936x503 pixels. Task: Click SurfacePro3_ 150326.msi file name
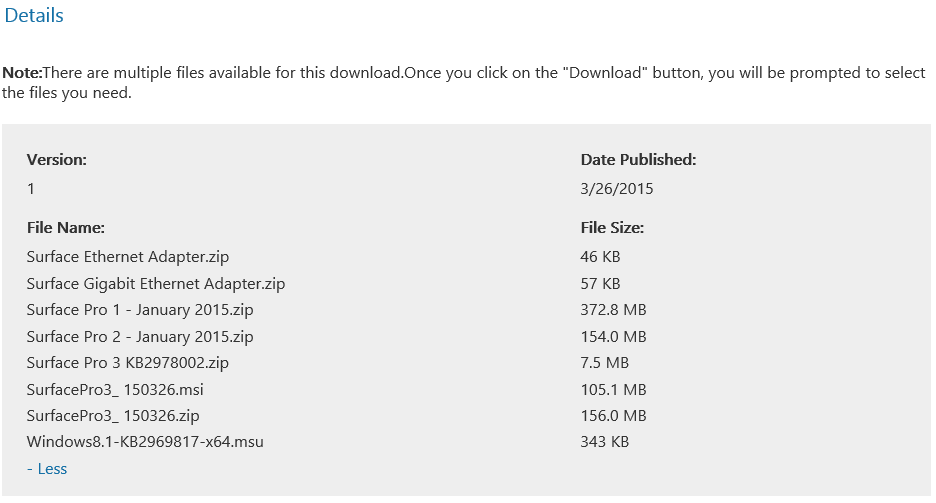(x=115, y=390)
